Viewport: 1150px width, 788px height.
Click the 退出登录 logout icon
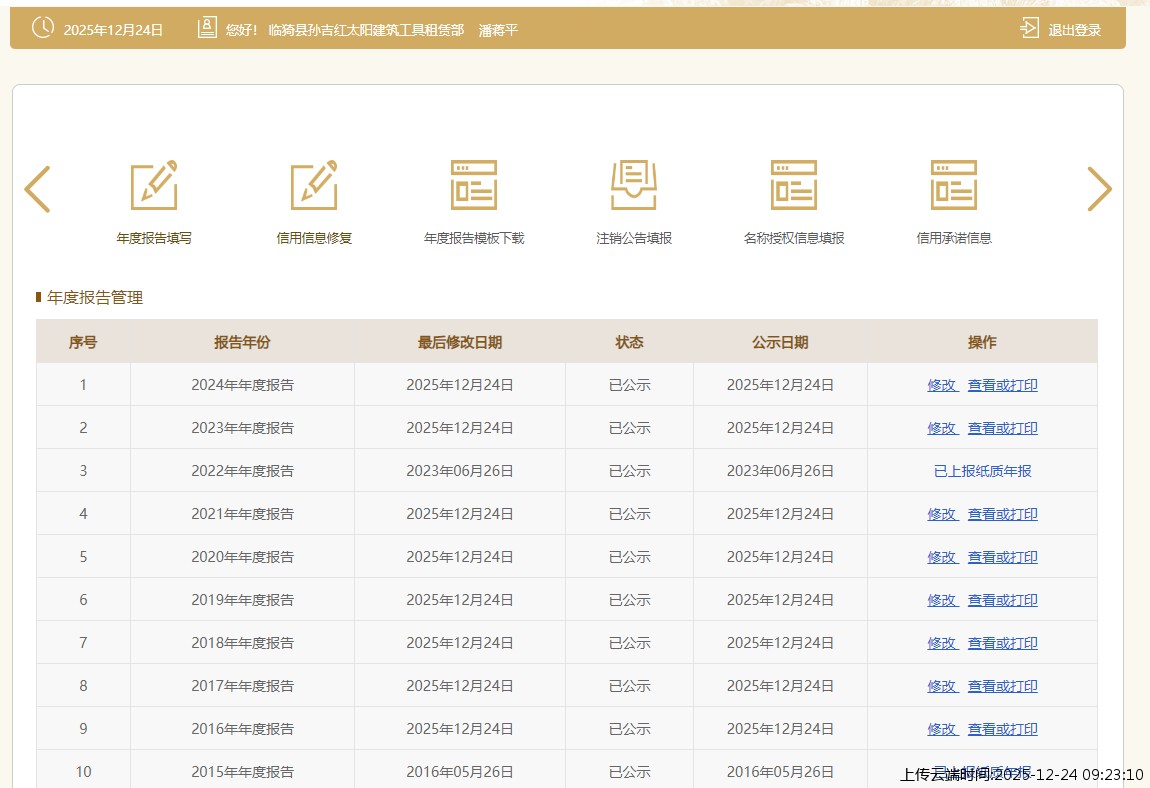pos(1030,28)
